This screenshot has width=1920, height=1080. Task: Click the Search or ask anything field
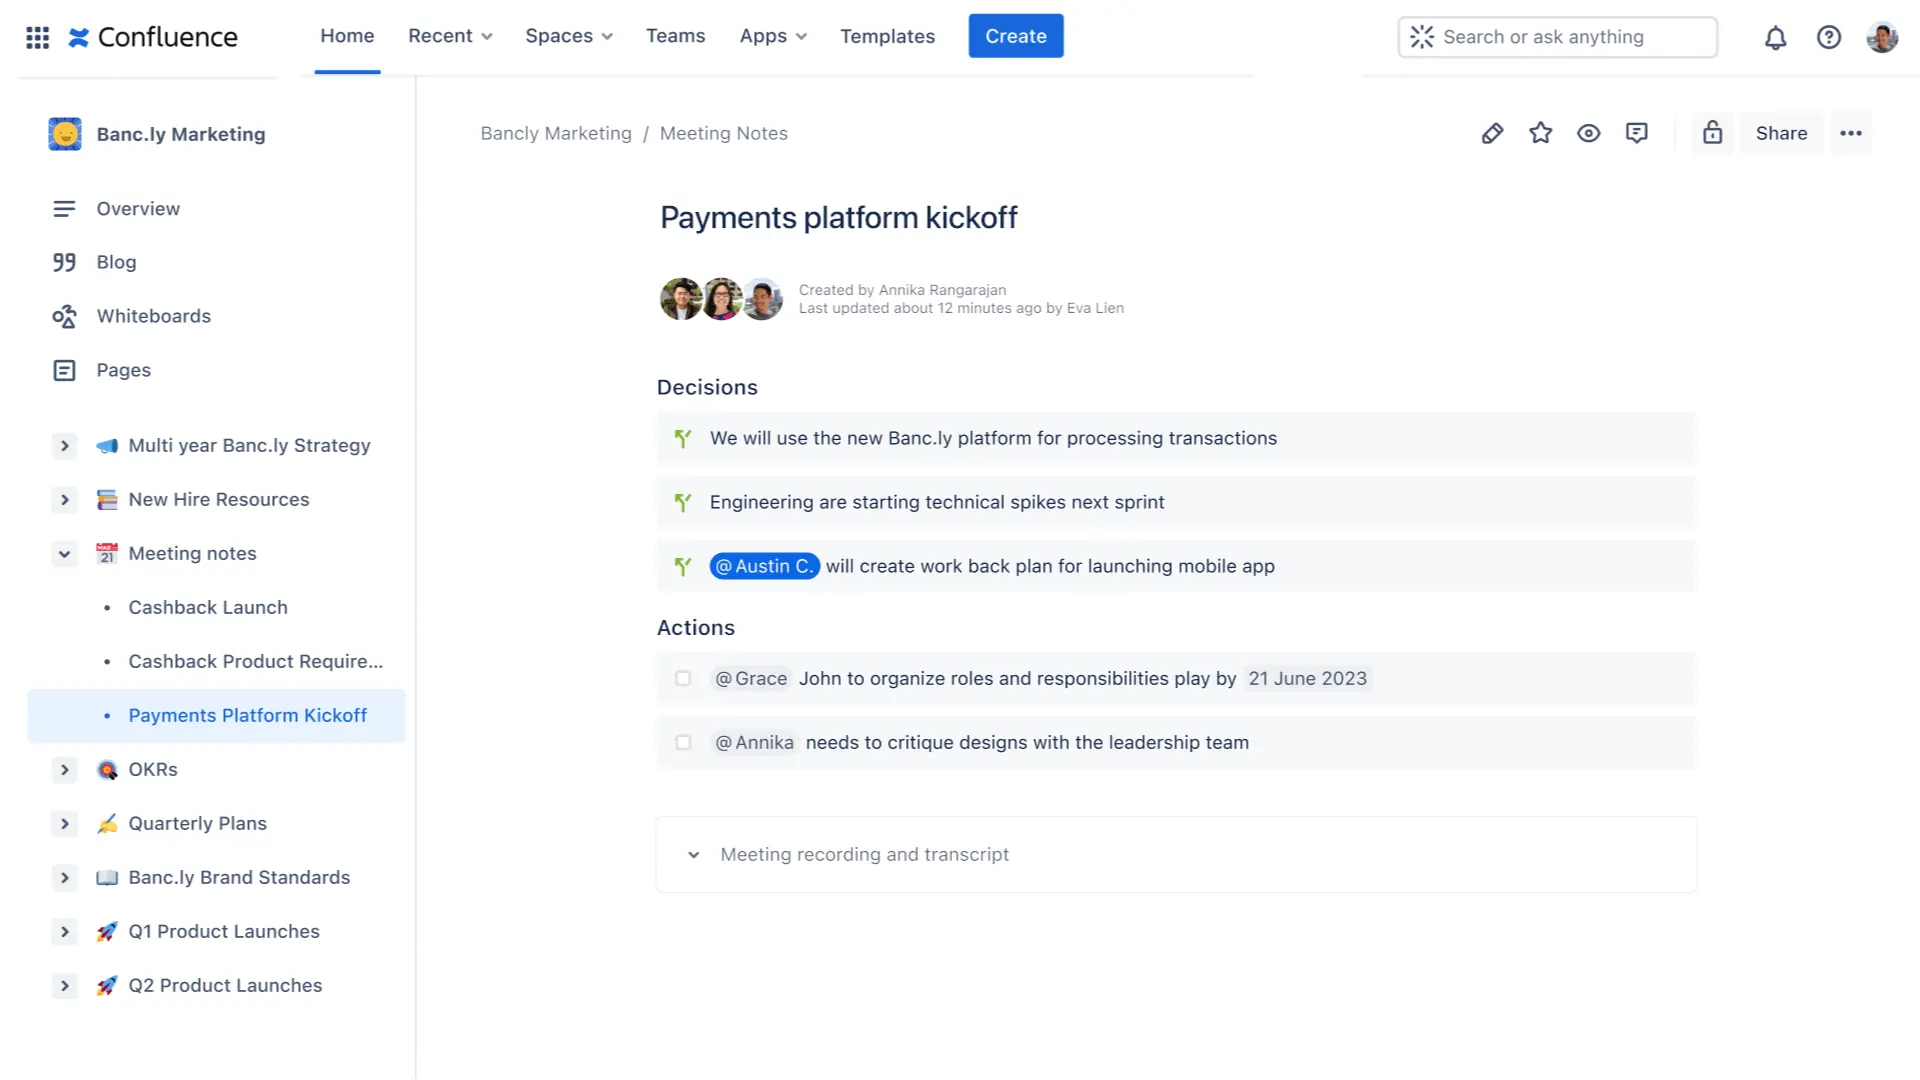tap(1557, 37)
